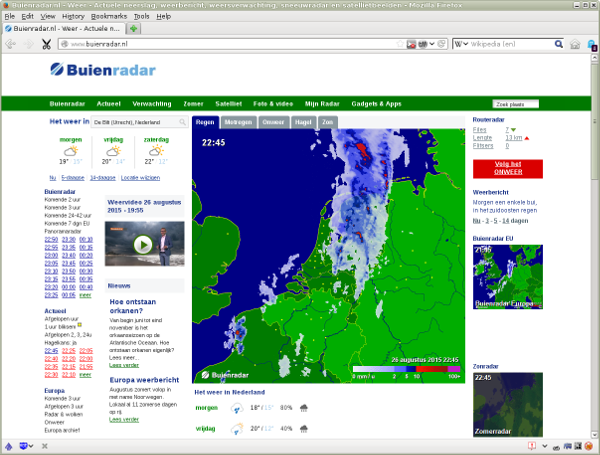This screenshot has width=600, height=455.
Task: Click the Mijn Radar navigation item
Action: (322, 104)
